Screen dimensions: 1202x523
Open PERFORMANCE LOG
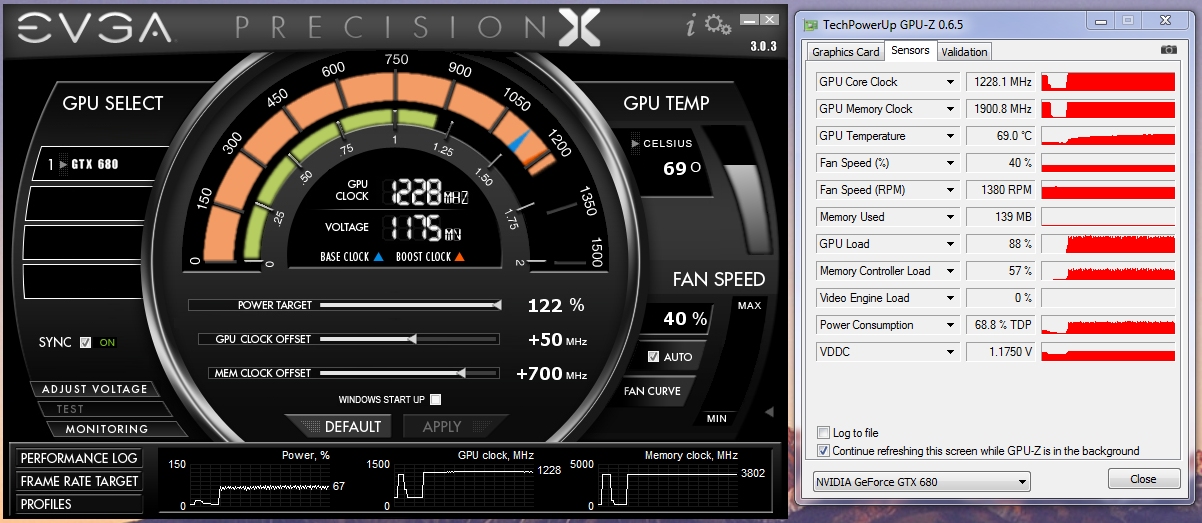click(x=79, y=458)
